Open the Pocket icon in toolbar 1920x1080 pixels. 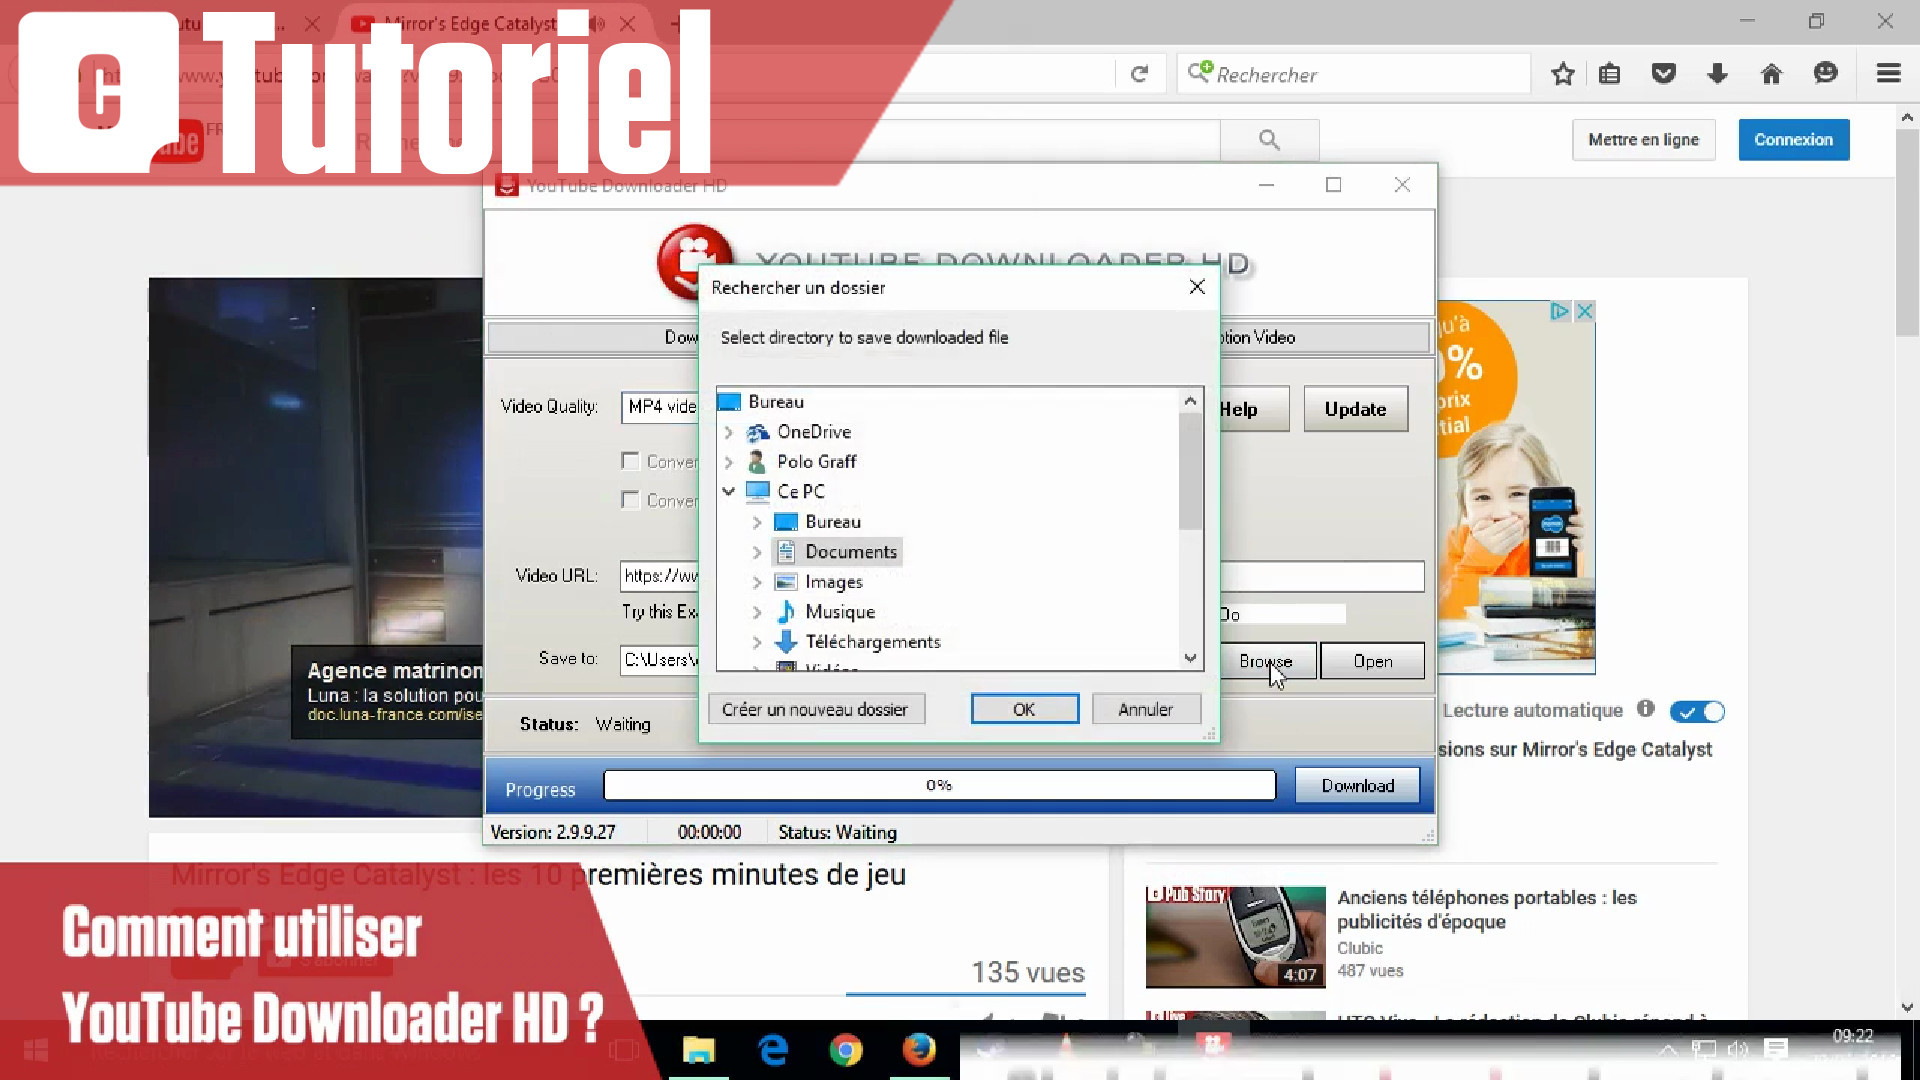(1663, 73)
